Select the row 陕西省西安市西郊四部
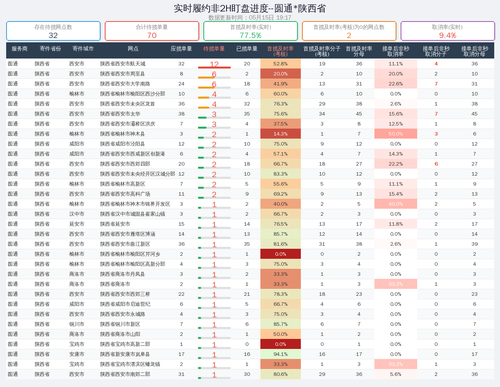The height and width of the screenshot is (387, 500). click(x=250, y=164)
